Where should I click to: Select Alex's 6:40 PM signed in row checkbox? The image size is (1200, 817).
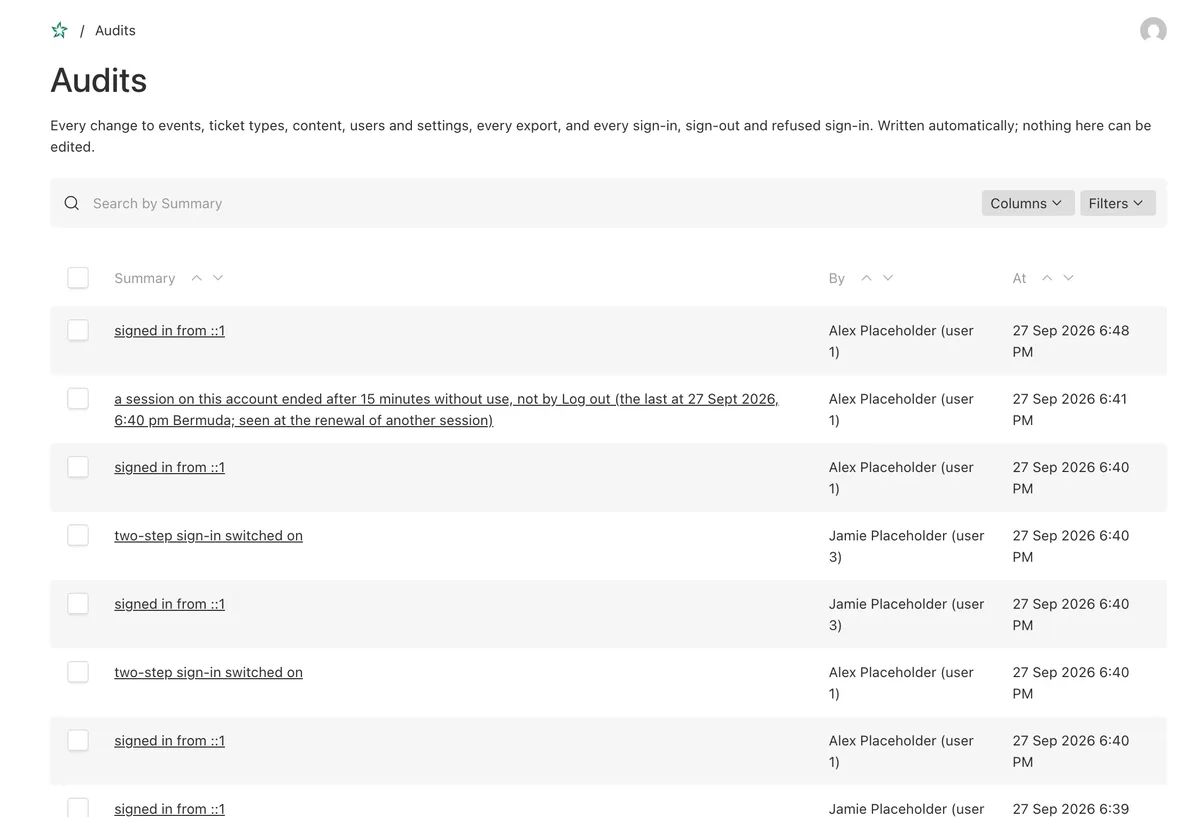tap(78, 467)
